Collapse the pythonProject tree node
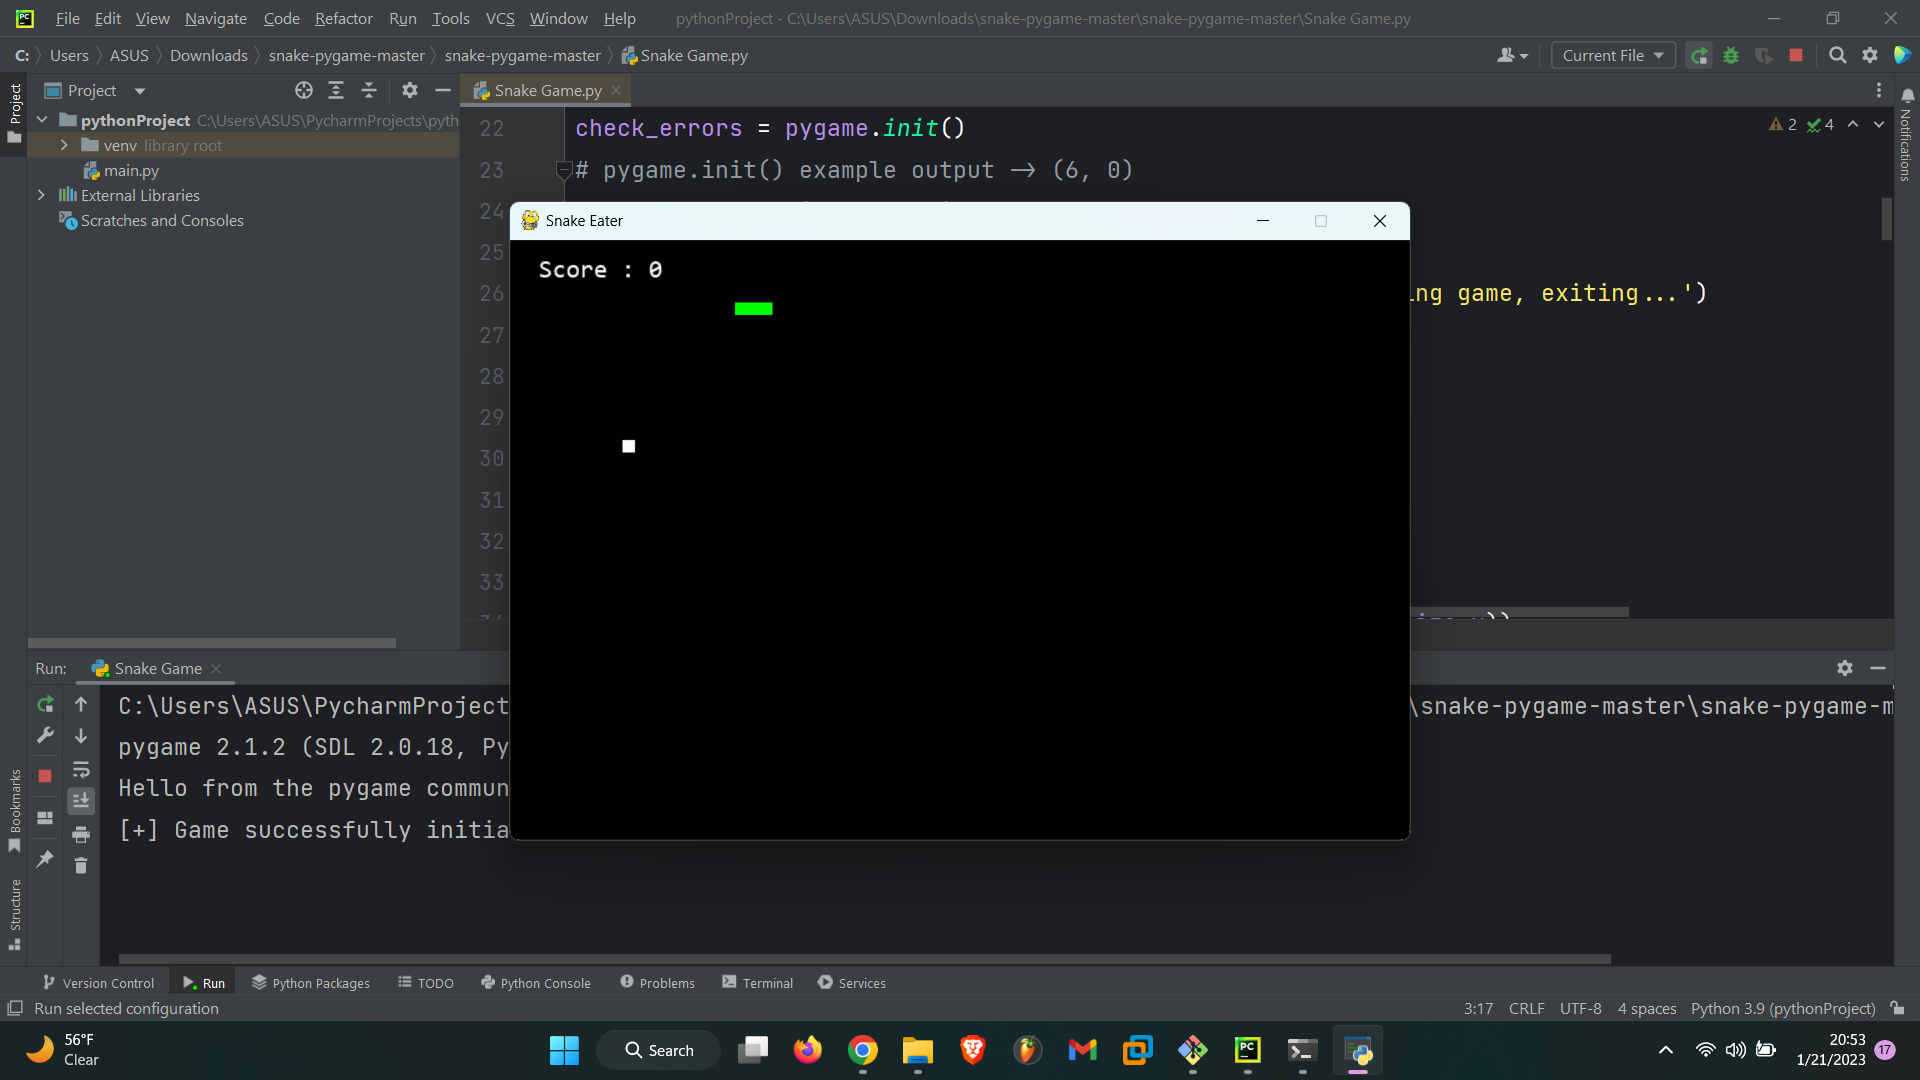The image size is (1920, 1080). point(41,119)
